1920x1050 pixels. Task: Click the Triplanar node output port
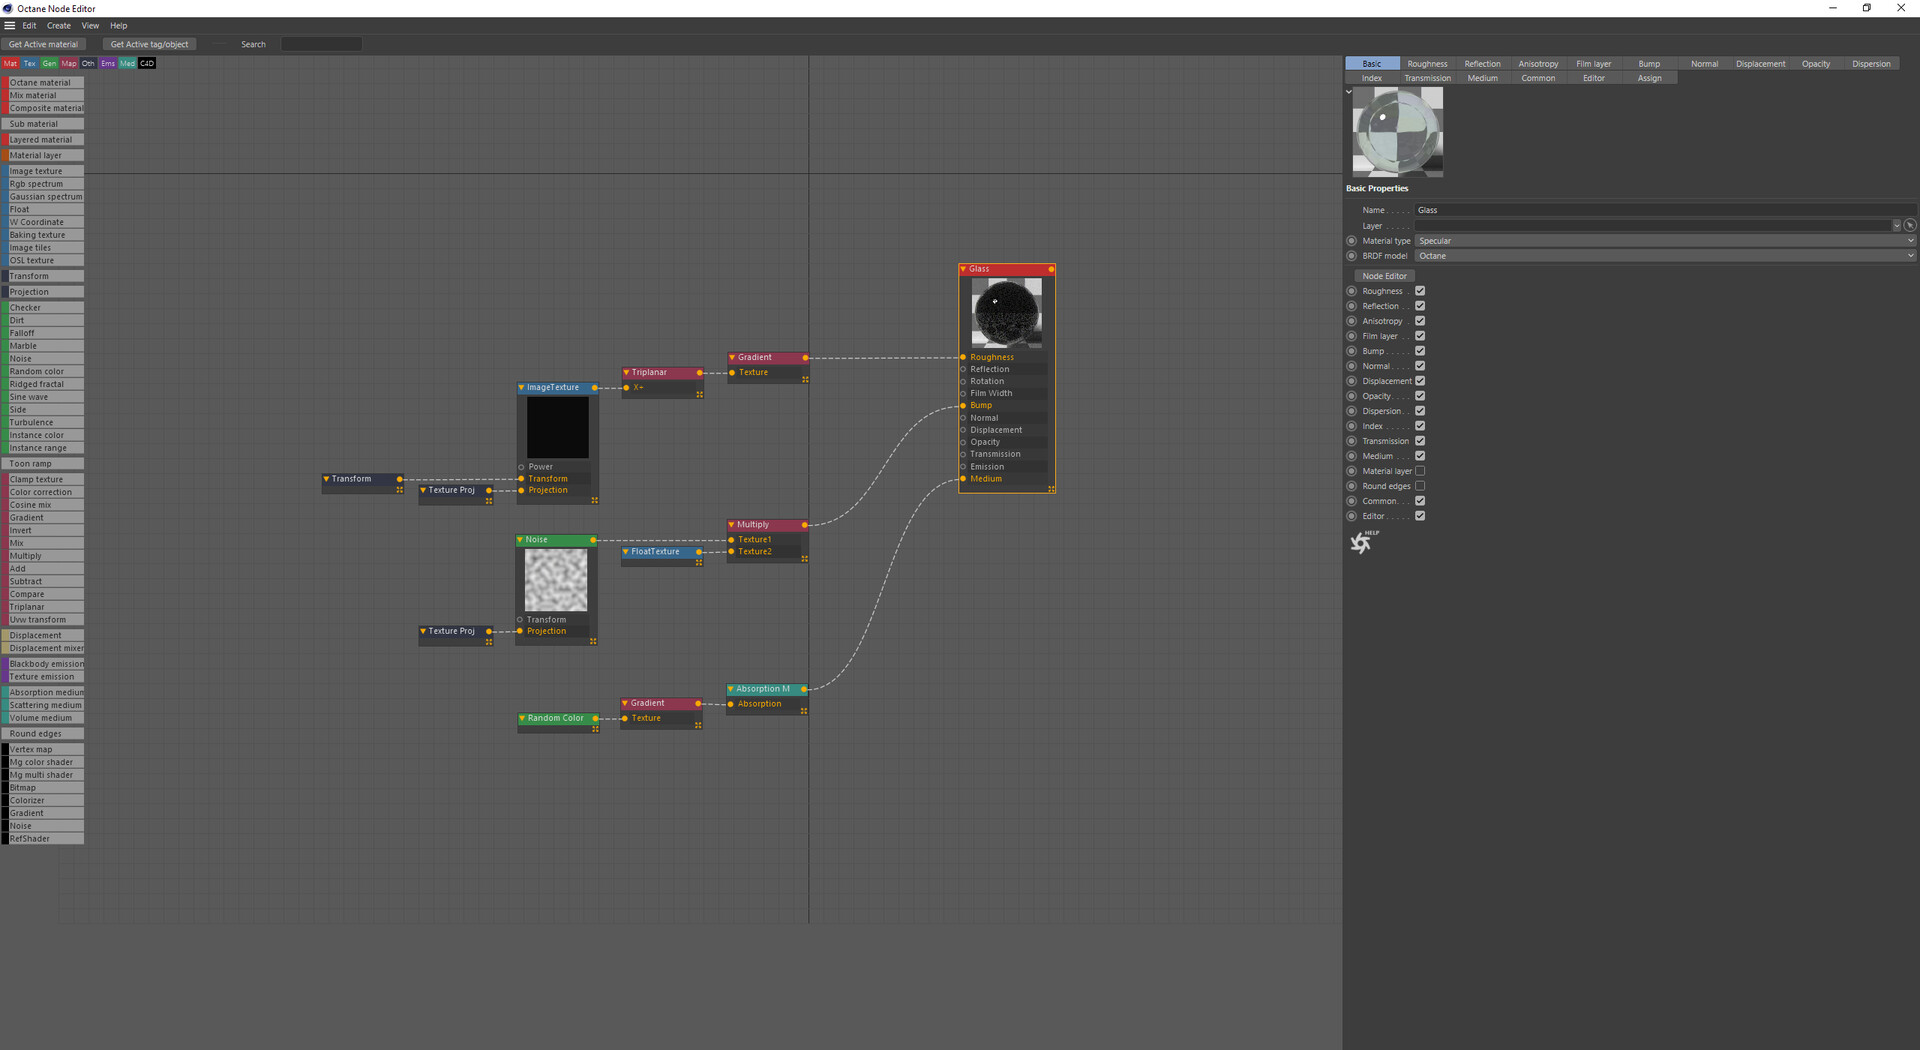coord(699,373)
